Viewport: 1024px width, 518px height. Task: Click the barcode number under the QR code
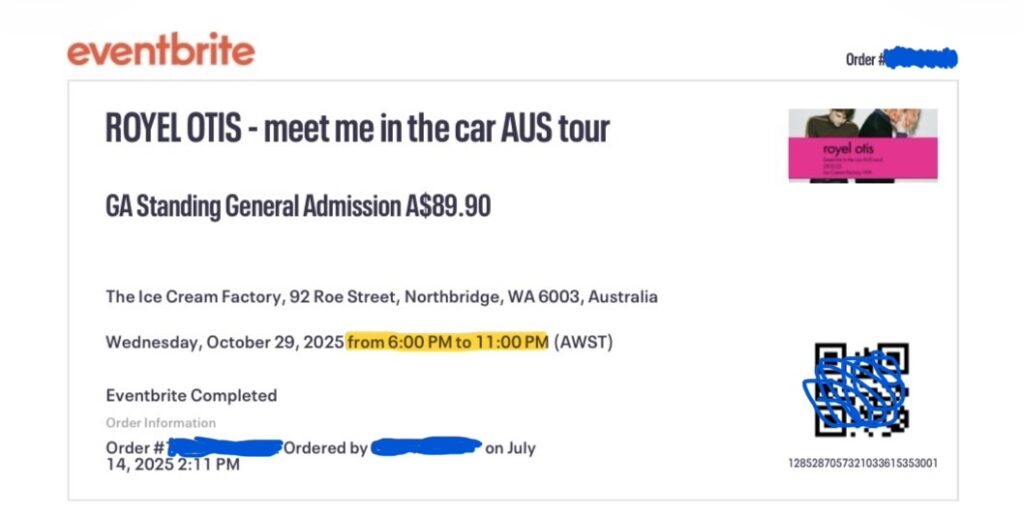point(862,463)
